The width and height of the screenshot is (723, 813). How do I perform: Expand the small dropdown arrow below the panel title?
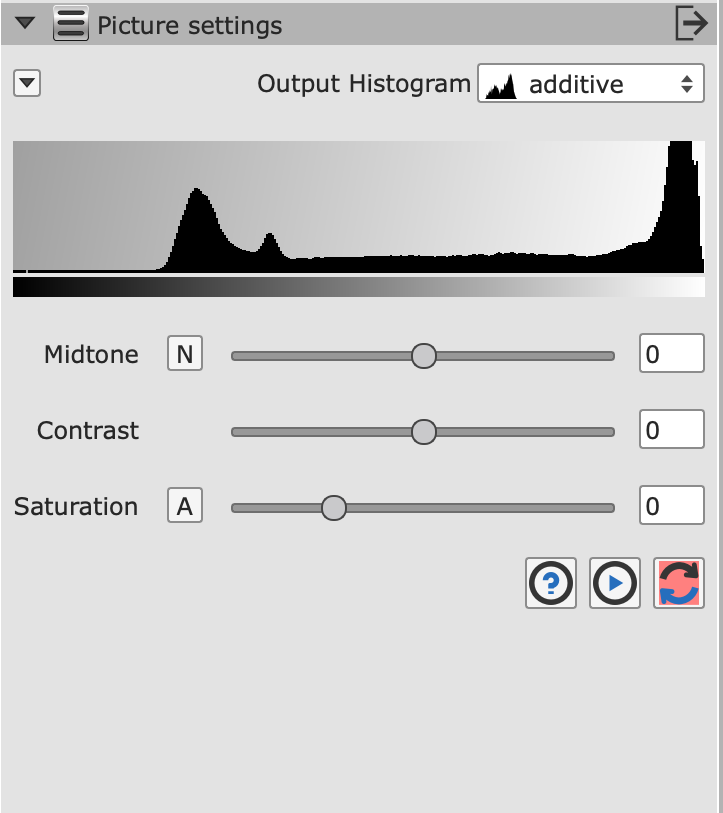click(27, 84)
